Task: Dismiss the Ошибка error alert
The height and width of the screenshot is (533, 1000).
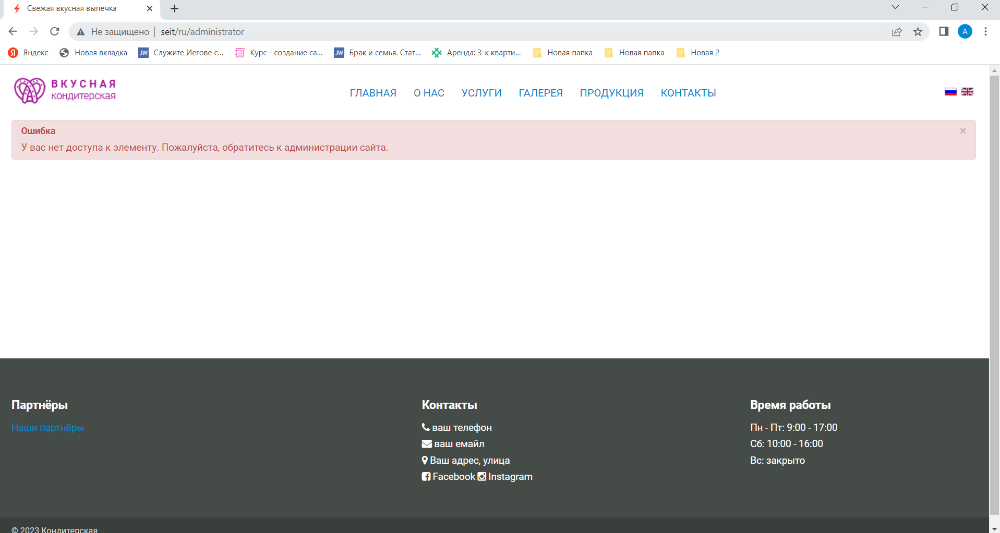Action: pyautogui.click(x=963, y=131)
